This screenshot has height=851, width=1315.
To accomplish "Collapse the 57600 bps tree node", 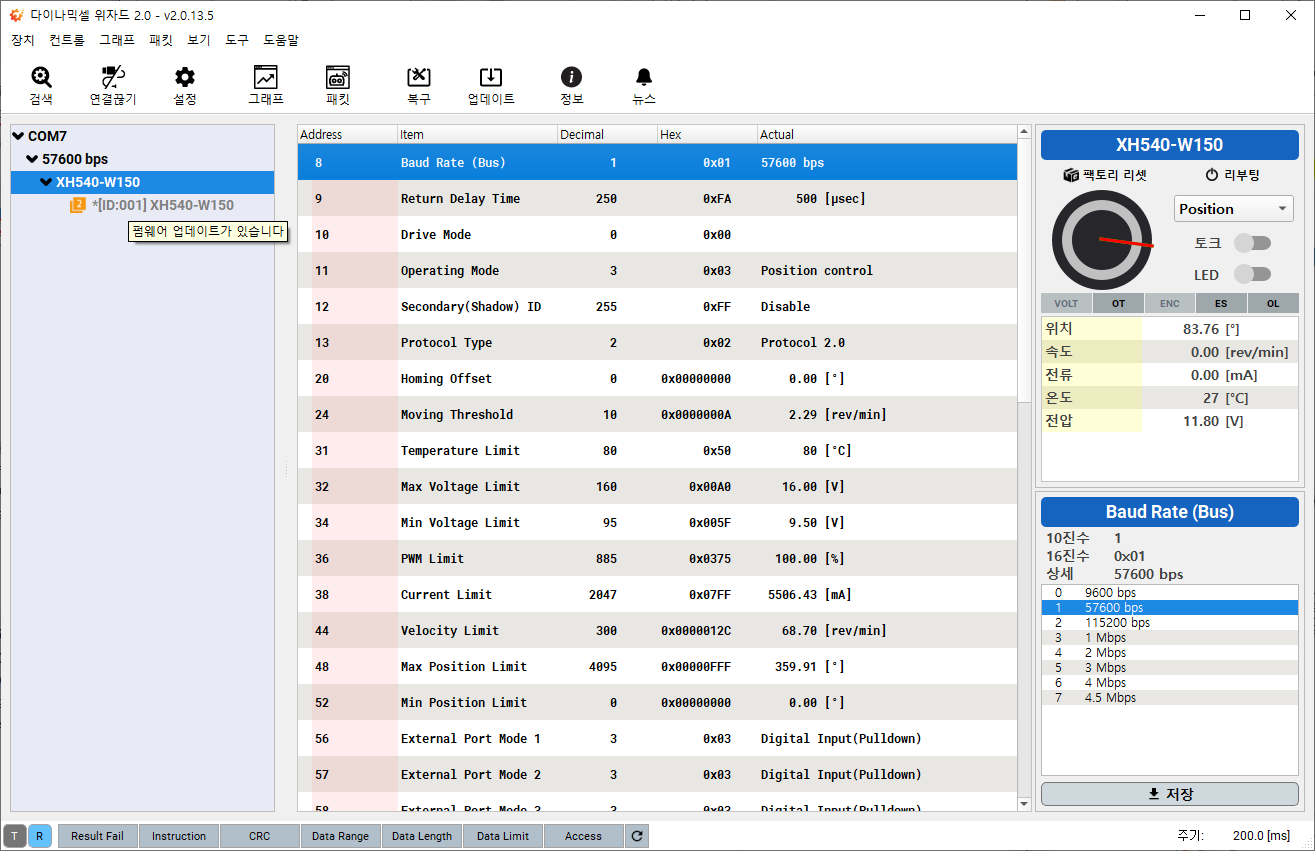I will pyautogui.click(x=32, y=159).
